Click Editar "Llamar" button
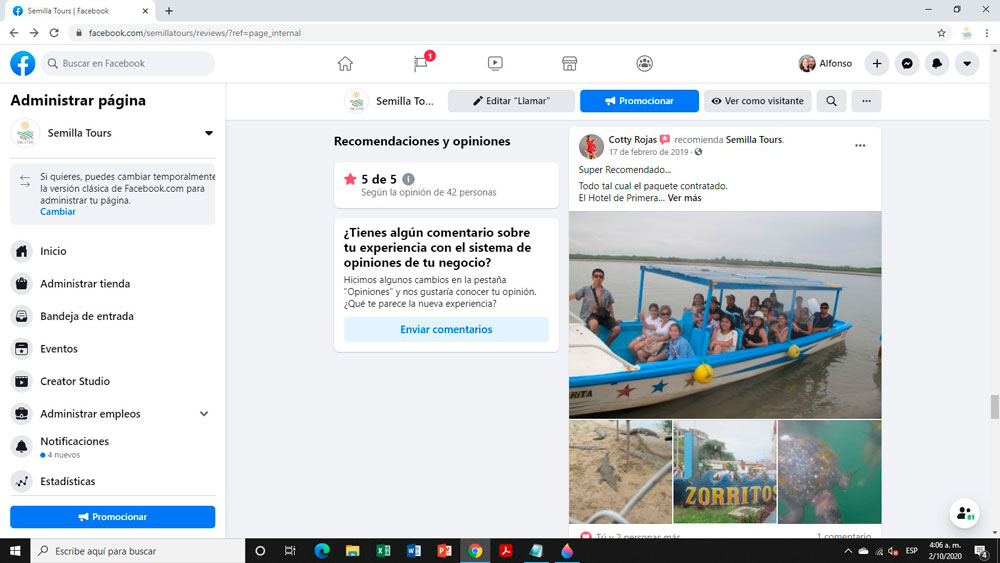The height and width of the screenshot is (563, 1000). (x=511, y=101)
